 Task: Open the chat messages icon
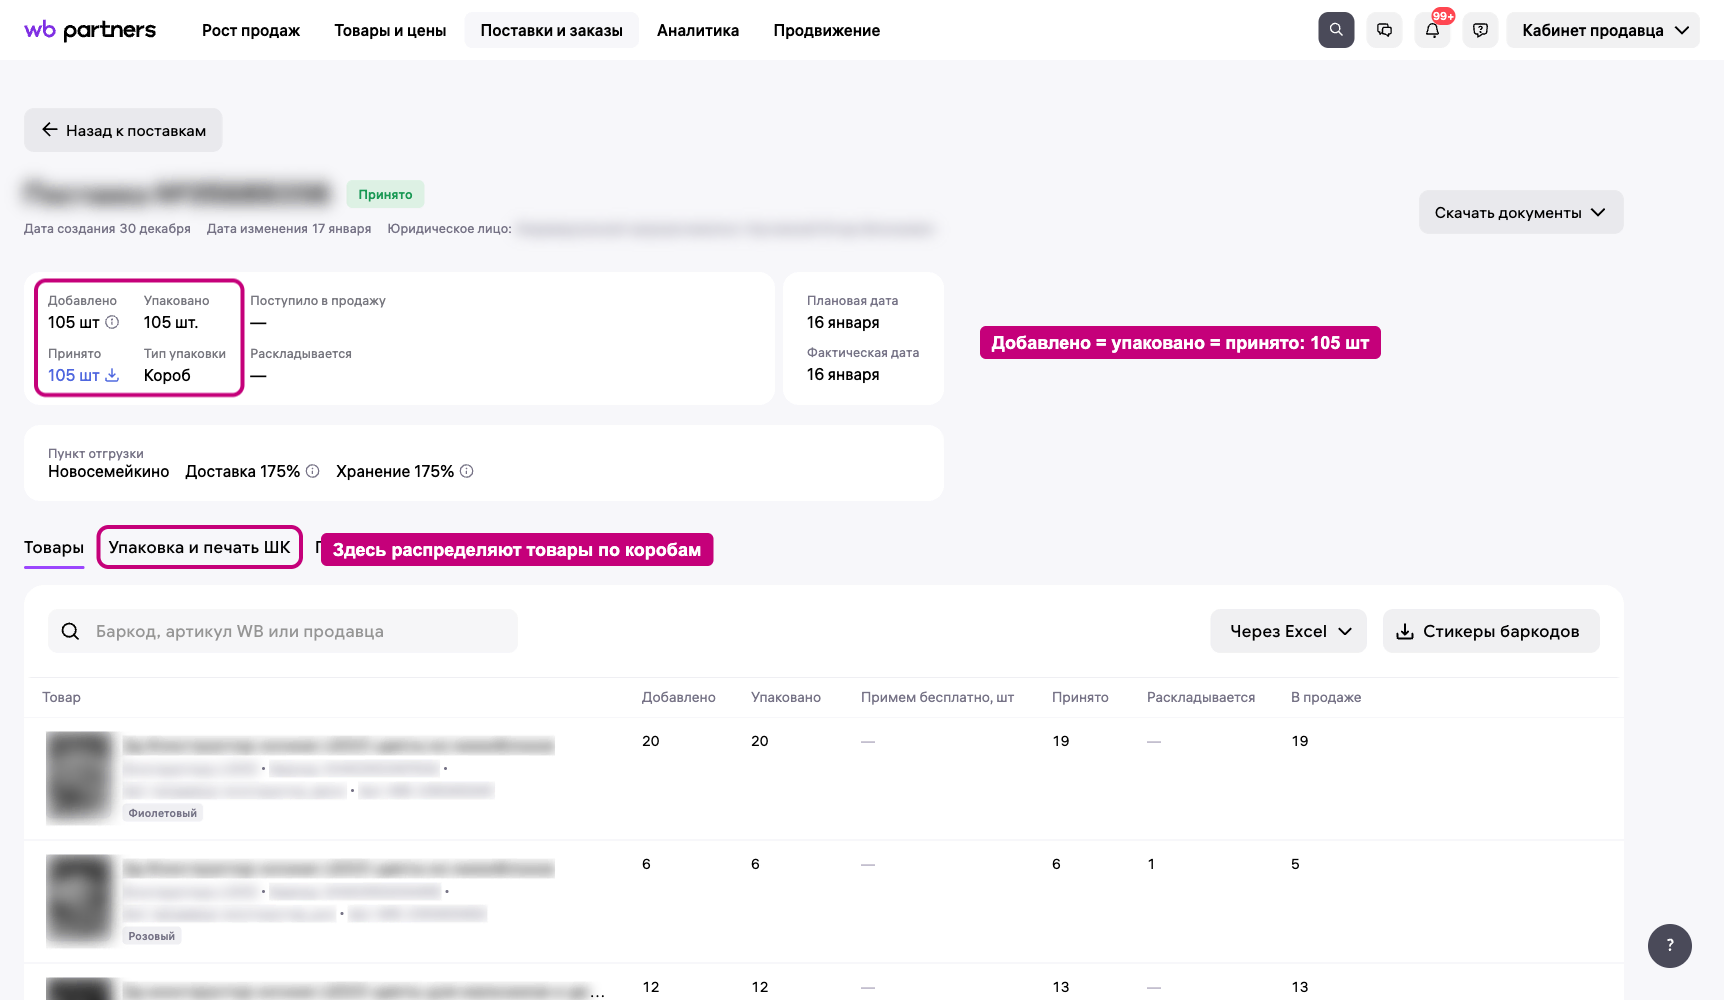click(x=1384, y=30)
